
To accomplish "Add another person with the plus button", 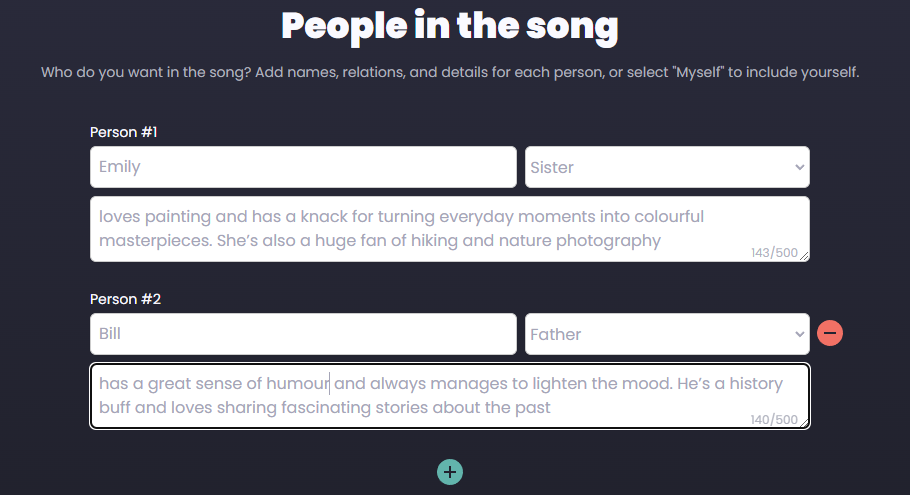I will pyautogui.click(x=450, y=471).
